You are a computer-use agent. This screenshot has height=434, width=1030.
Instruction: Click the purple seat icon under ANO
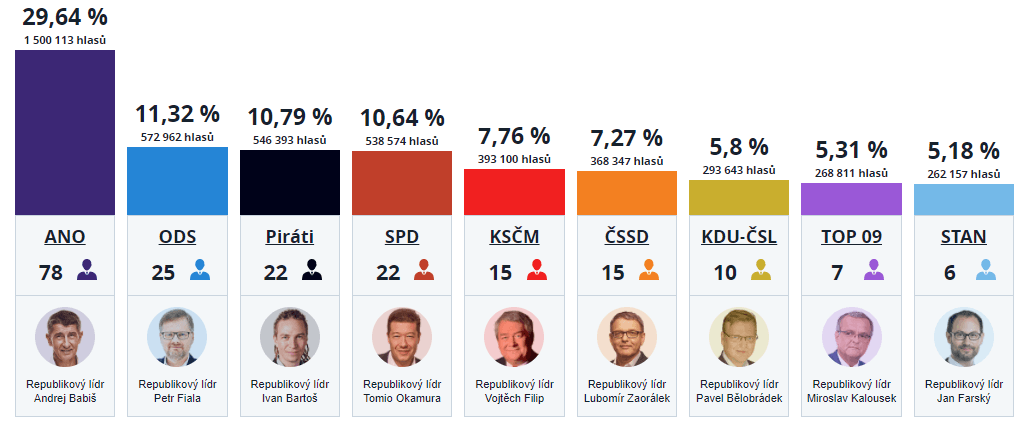point(87,270)
